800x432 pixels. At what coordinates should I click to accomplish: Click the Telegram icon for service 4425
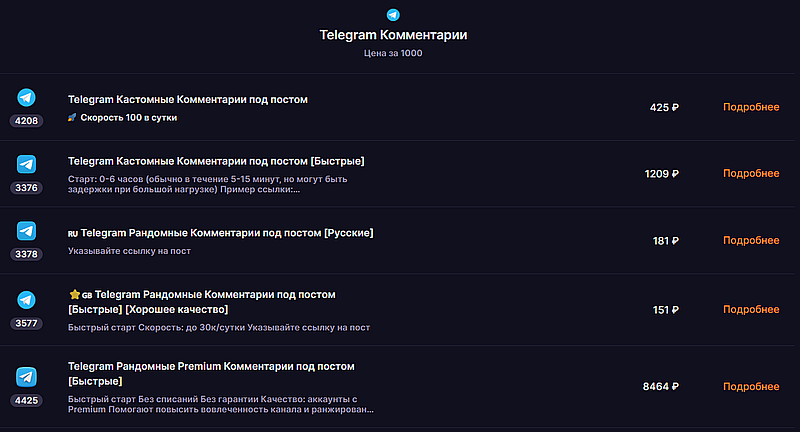point(26,377)
